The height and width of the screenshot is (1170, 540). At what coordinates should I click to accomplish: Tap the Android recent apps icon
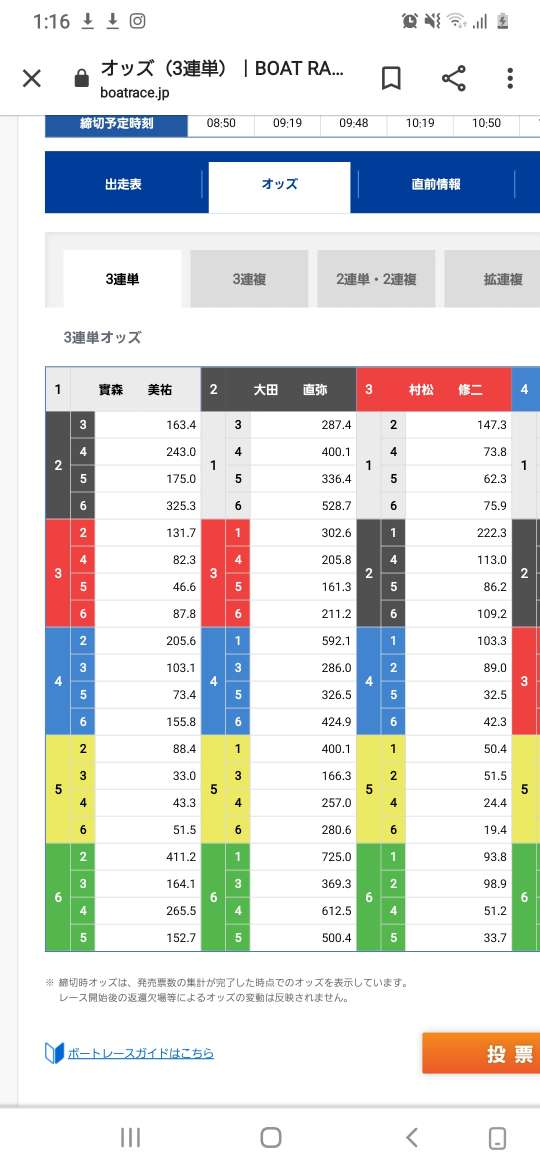click(x=131, y=1137)
